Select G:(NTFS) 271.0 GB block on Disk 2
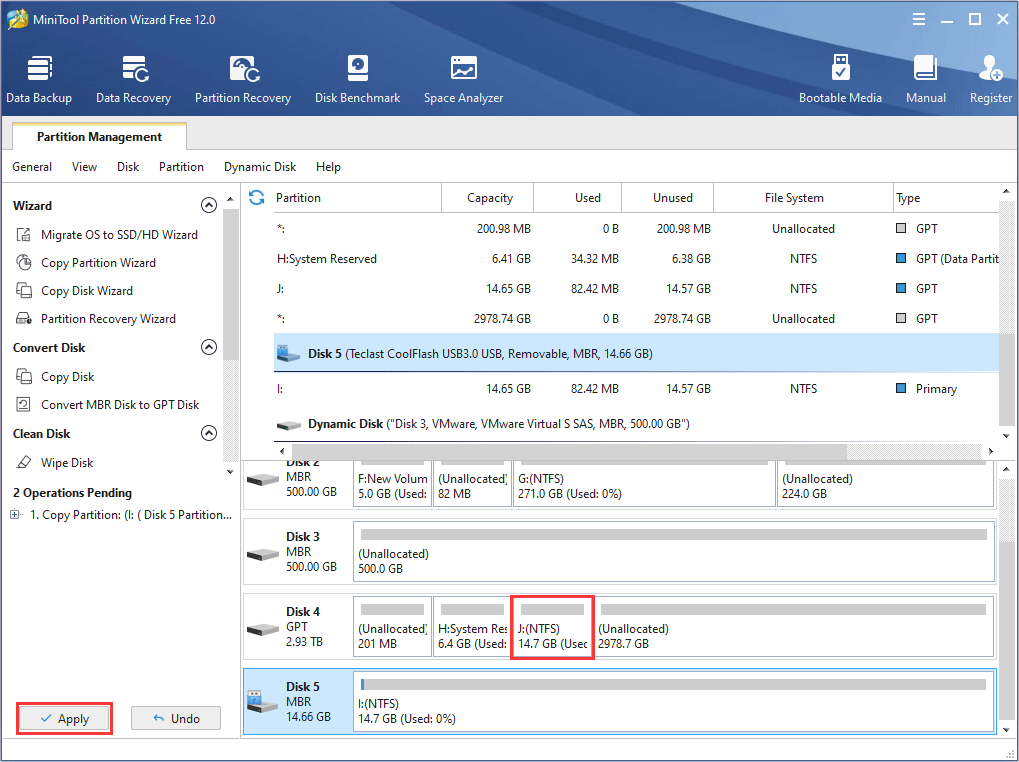The height and width of the screenshot is (762, 1019). [x=644, y=484]
